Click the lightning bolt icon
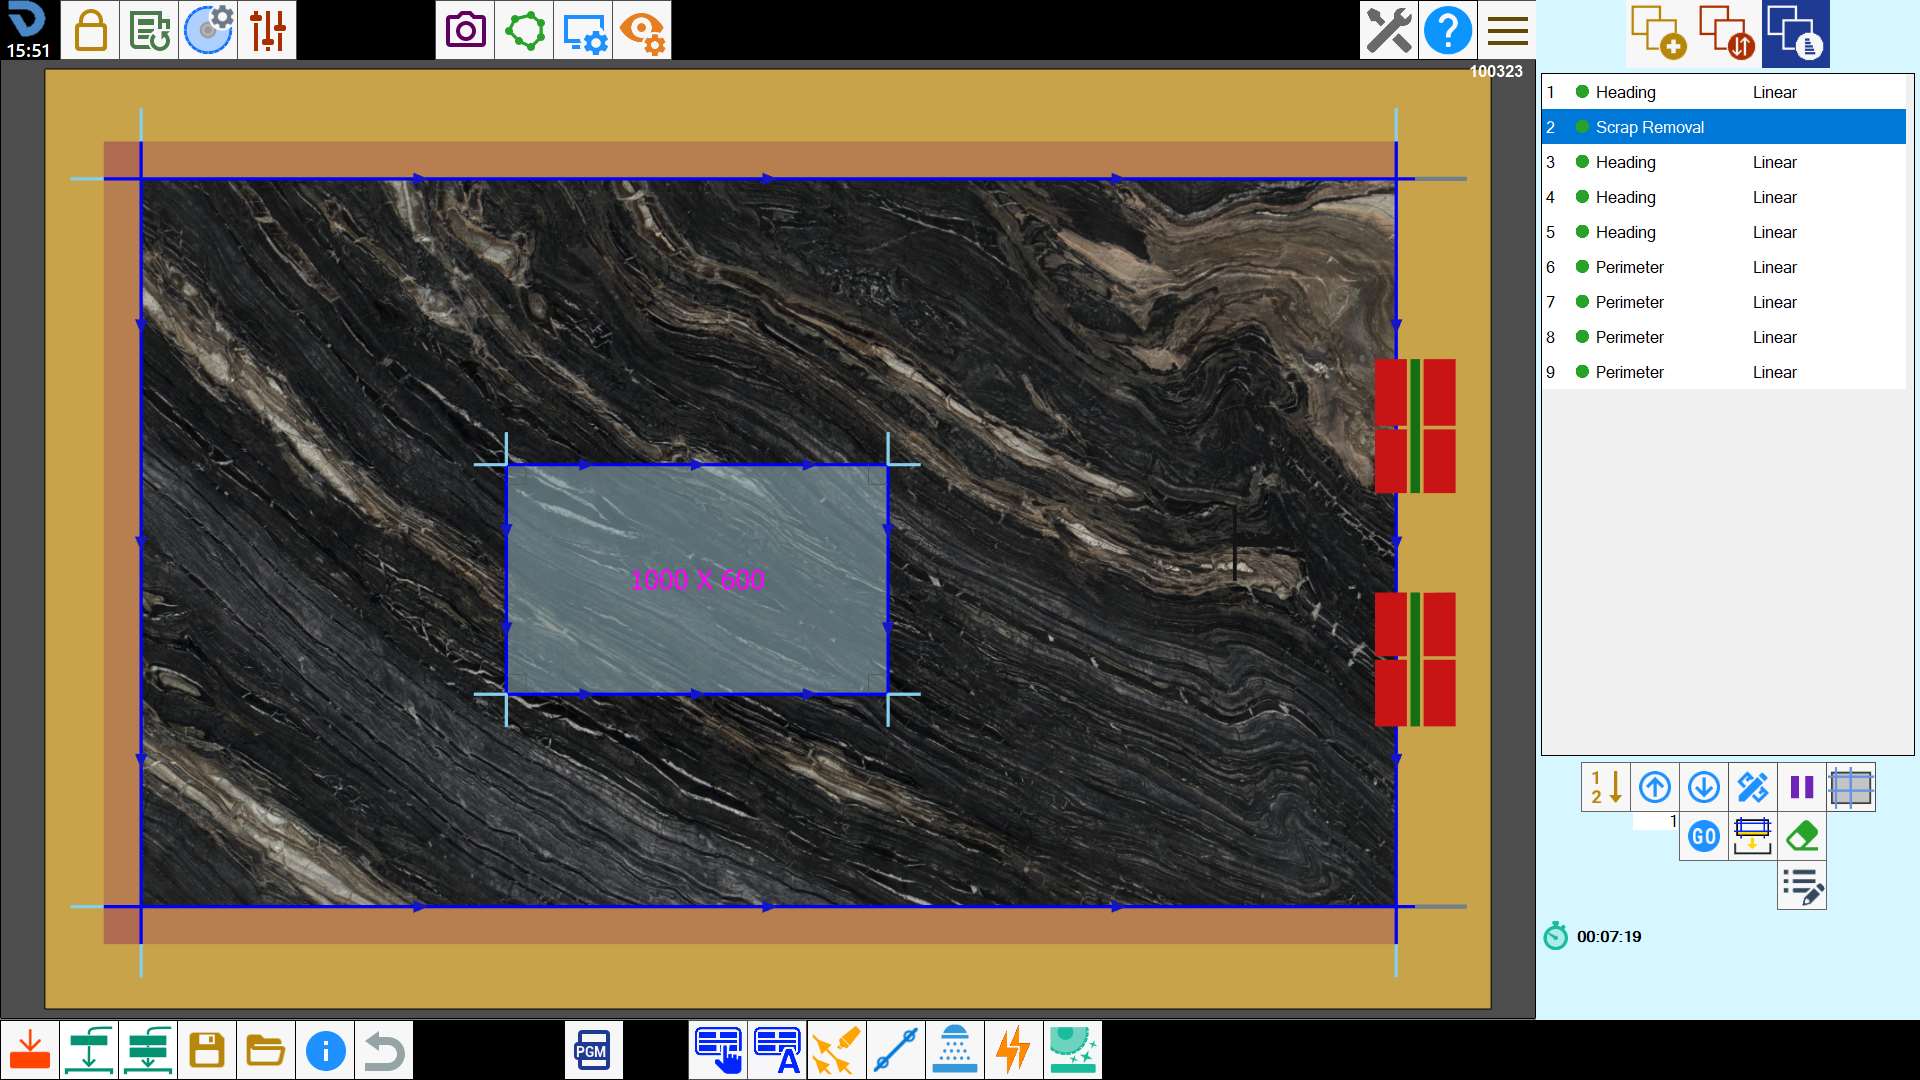Screen dimensions: 1920x1080 pyautogui.click(x=1014, y=1050)
